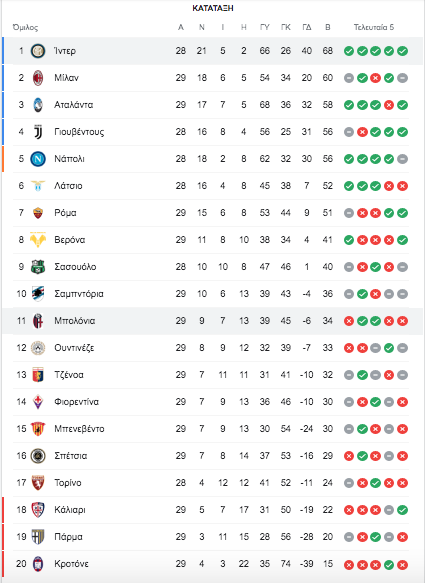
Task: Click Lazio's latest loss indicator
Action: coord(402,186)
